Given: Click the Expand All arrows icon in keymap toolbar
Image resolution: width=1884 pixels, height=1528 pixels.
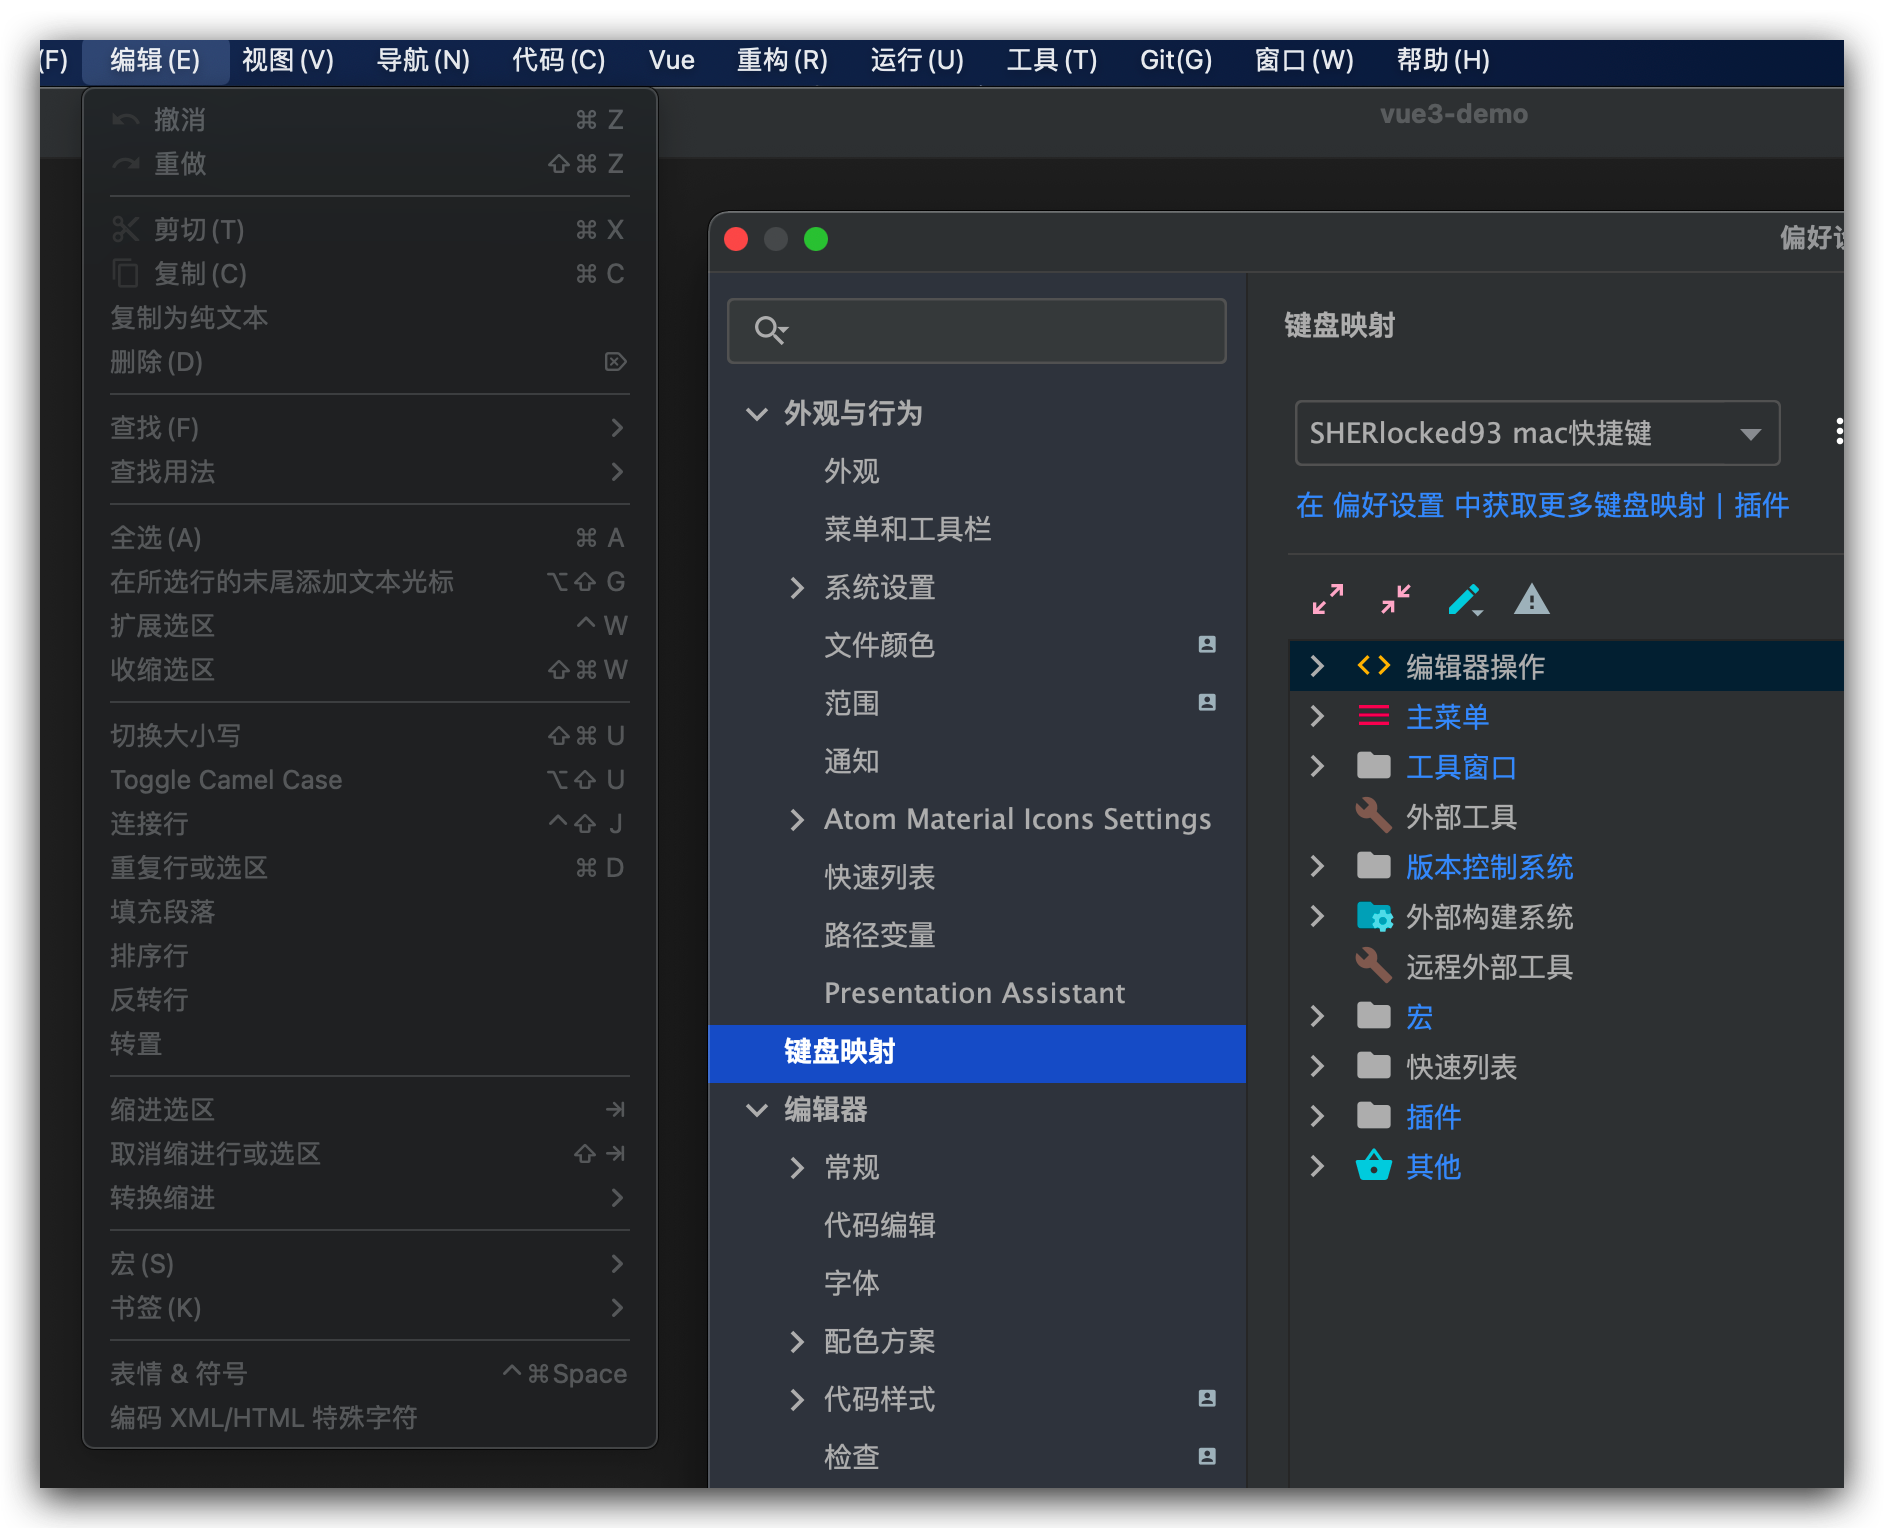Looking at the screenshot, I should tap(1328, 599).
